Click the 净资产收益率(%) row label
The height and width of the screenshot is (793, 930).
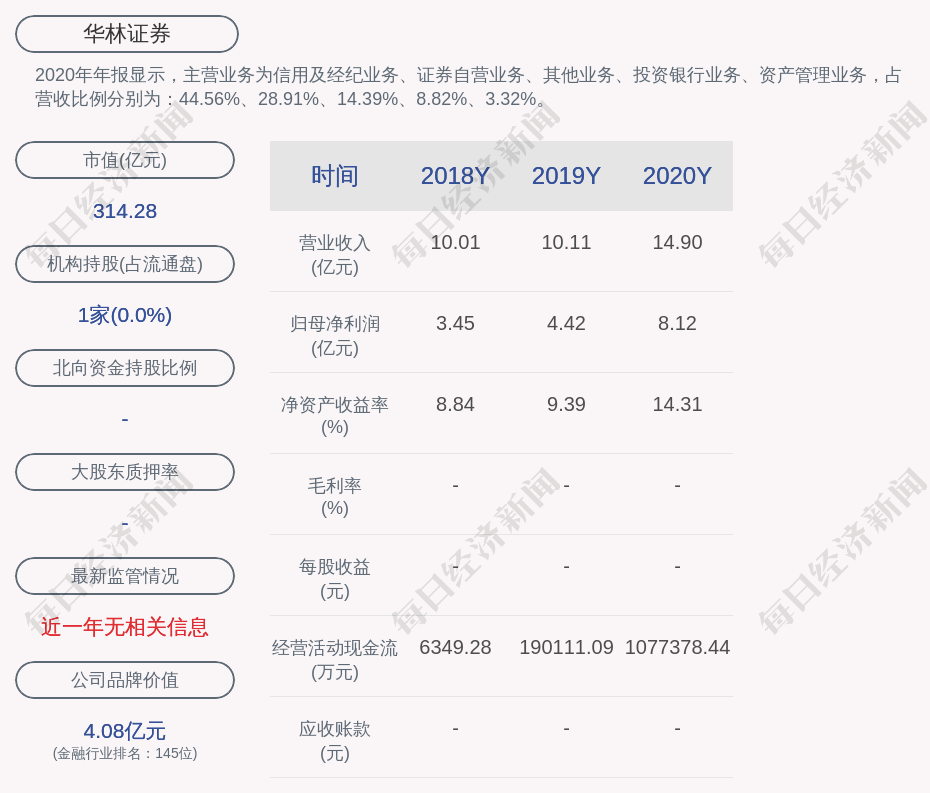[x=335, y=416]
